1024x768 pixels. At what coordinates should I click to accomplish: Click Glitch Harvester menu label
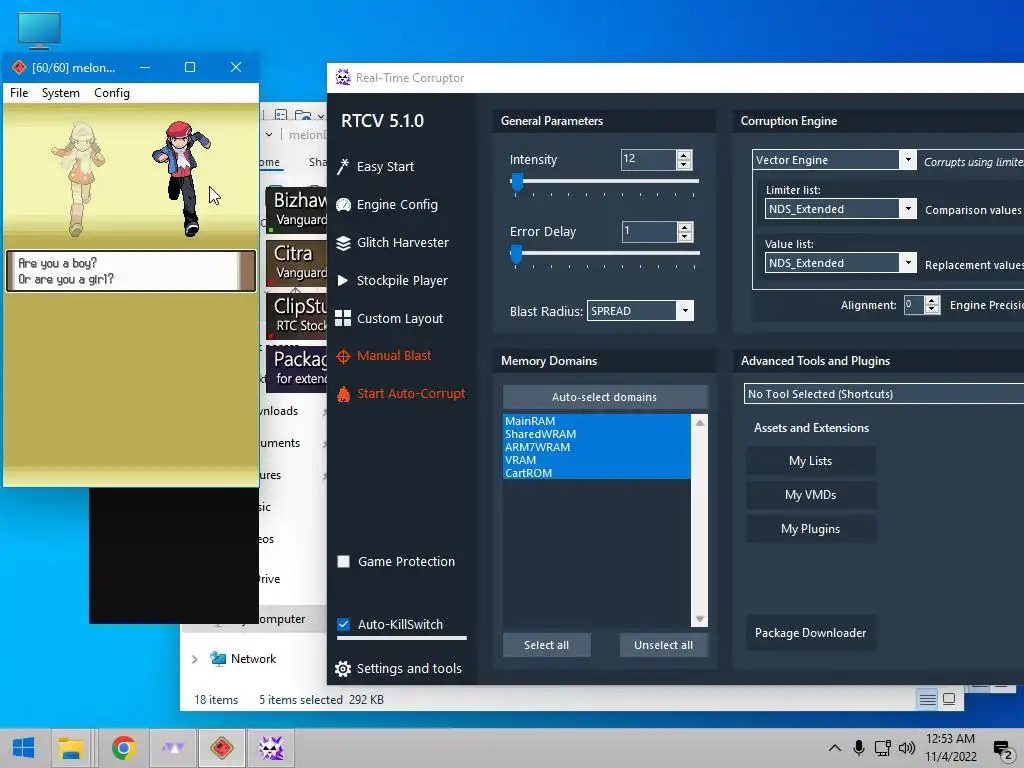tap(403, 242)
